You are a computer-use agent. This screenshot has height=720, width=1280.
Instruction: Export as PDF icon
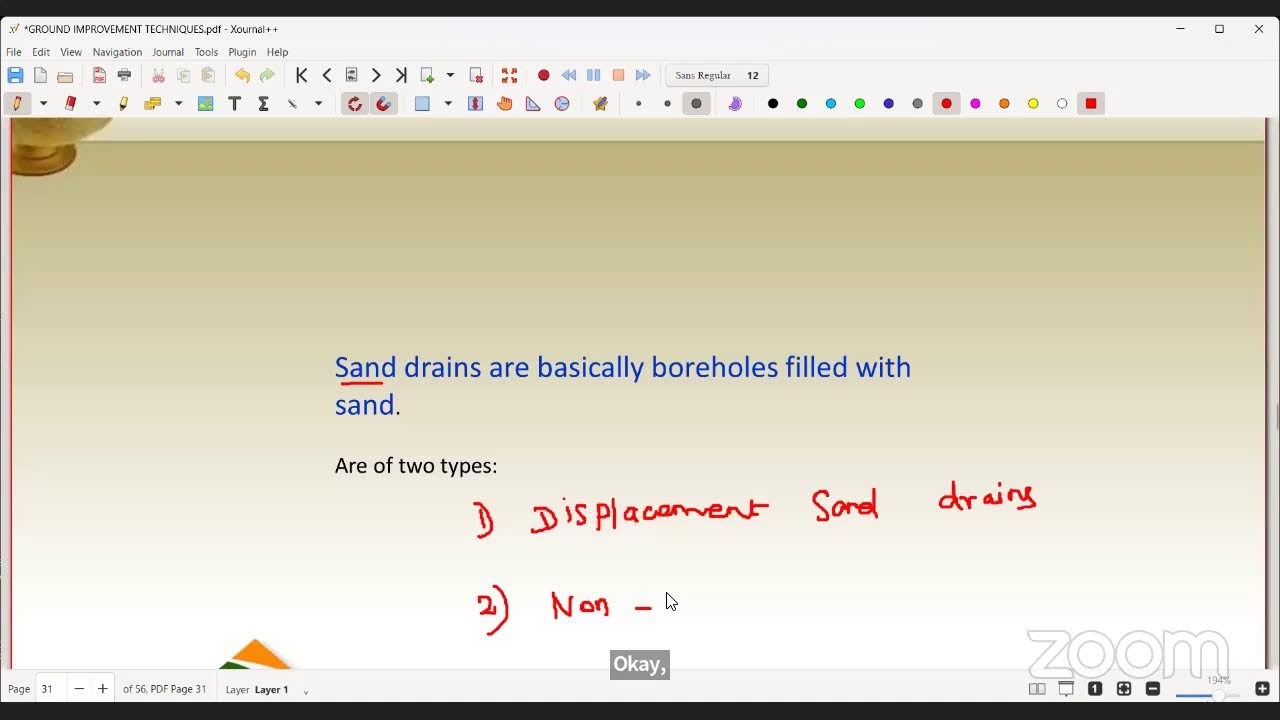99,75
